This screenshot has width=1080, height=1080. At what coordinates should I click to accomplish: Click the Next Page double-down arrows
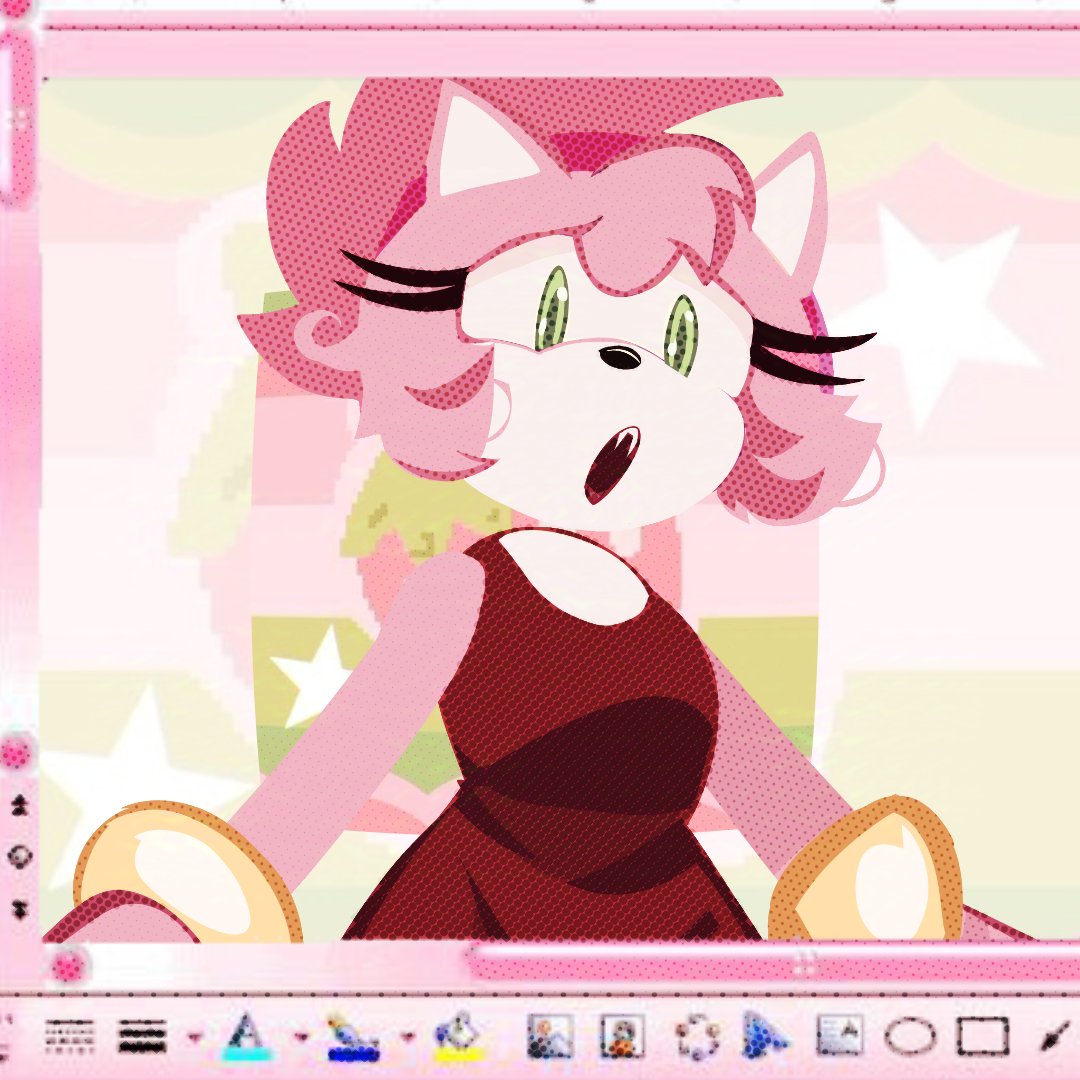point(20,910)
